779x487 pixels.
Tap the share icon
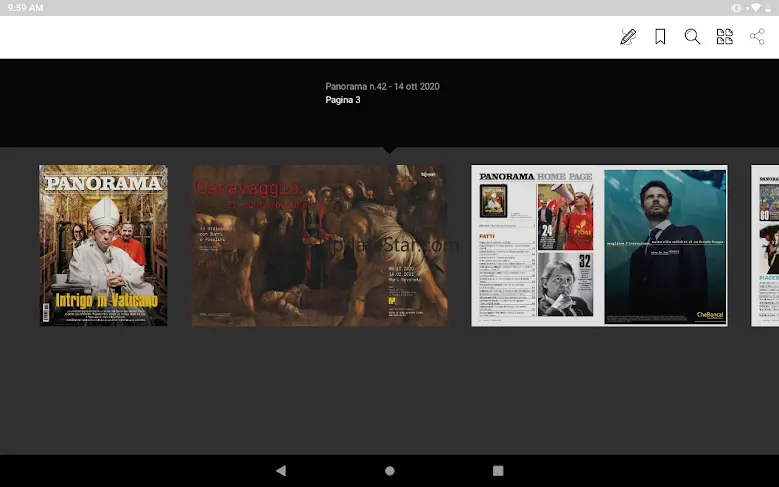click(x=757, y=36)
